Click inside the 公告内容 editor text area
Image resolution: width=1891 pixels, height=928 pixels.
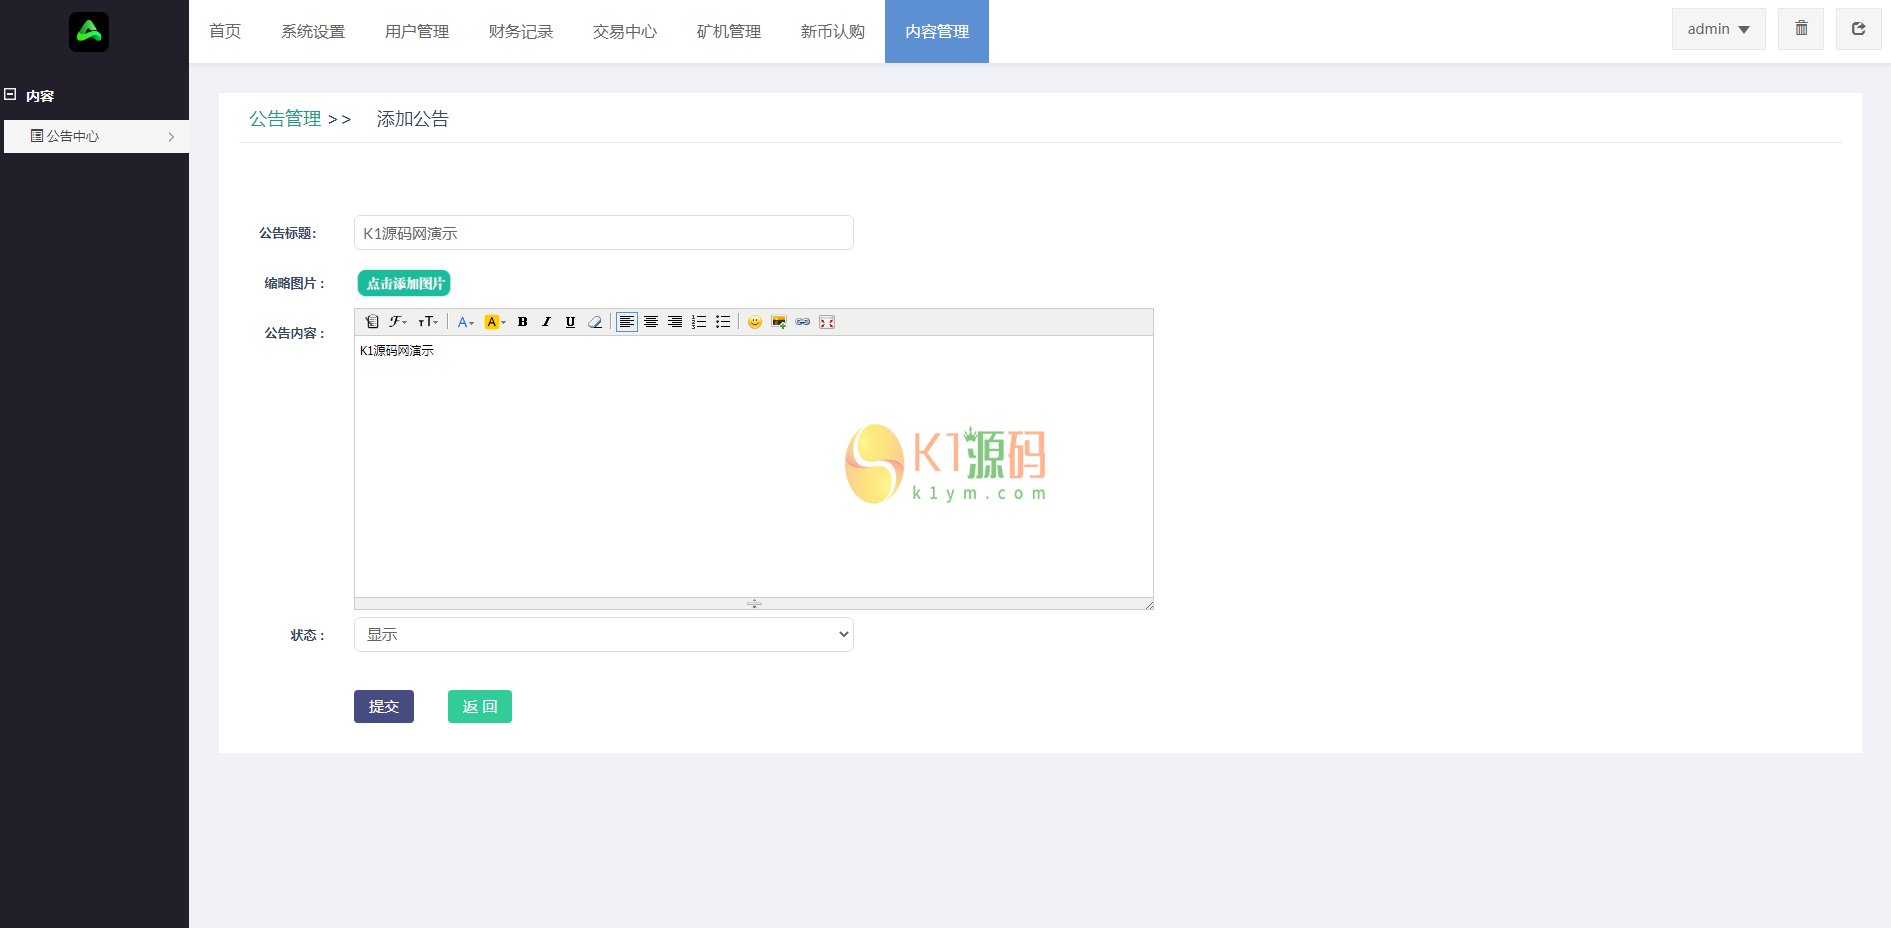[x=754, y=467]
